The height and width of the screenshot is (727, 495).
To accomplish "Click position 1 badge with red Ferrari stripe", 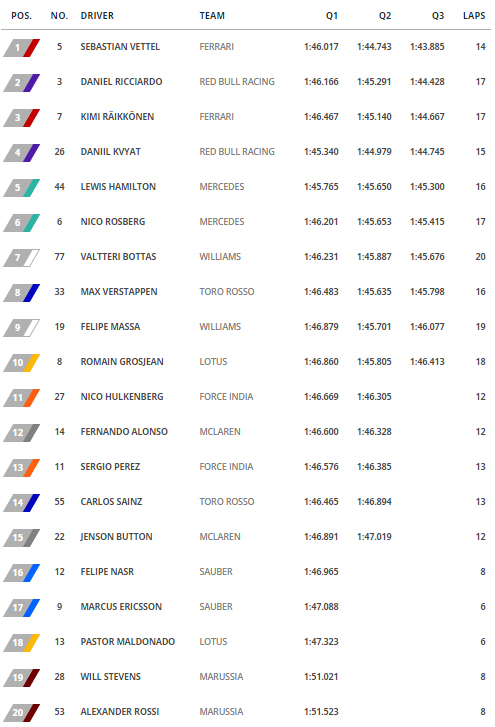I will tap(21, 48).
